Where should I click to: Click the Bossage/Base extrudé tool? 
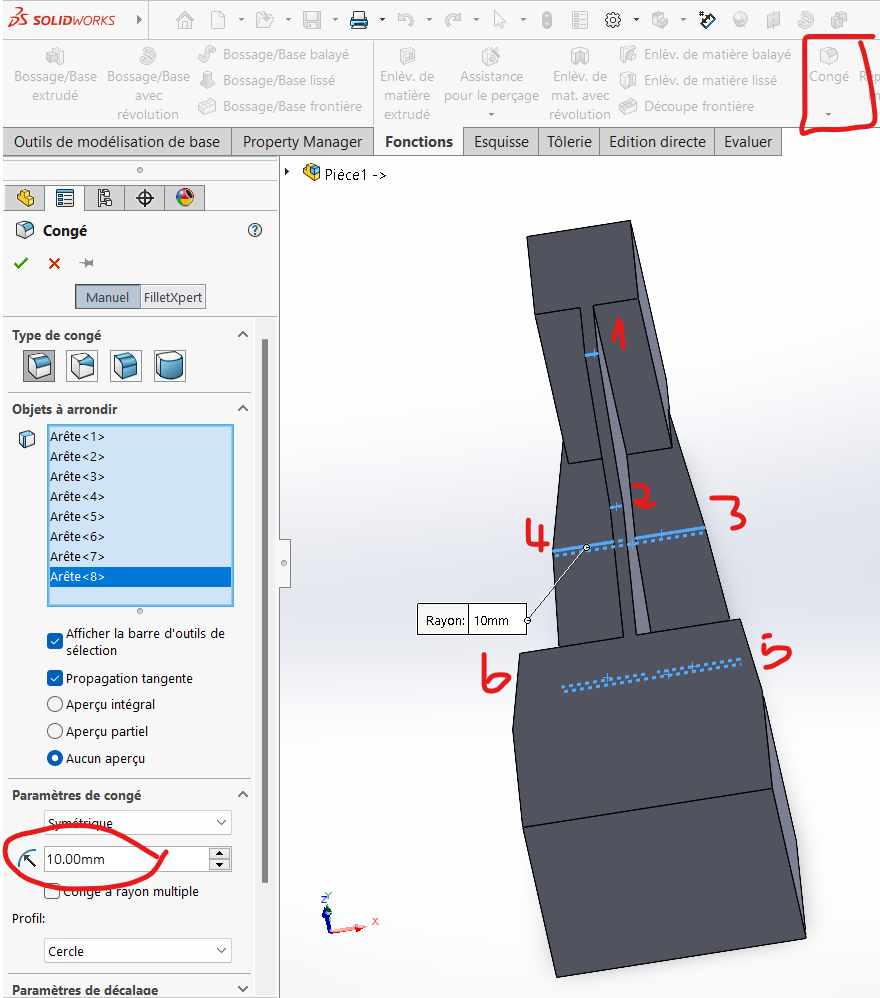[x=55, y=75]
